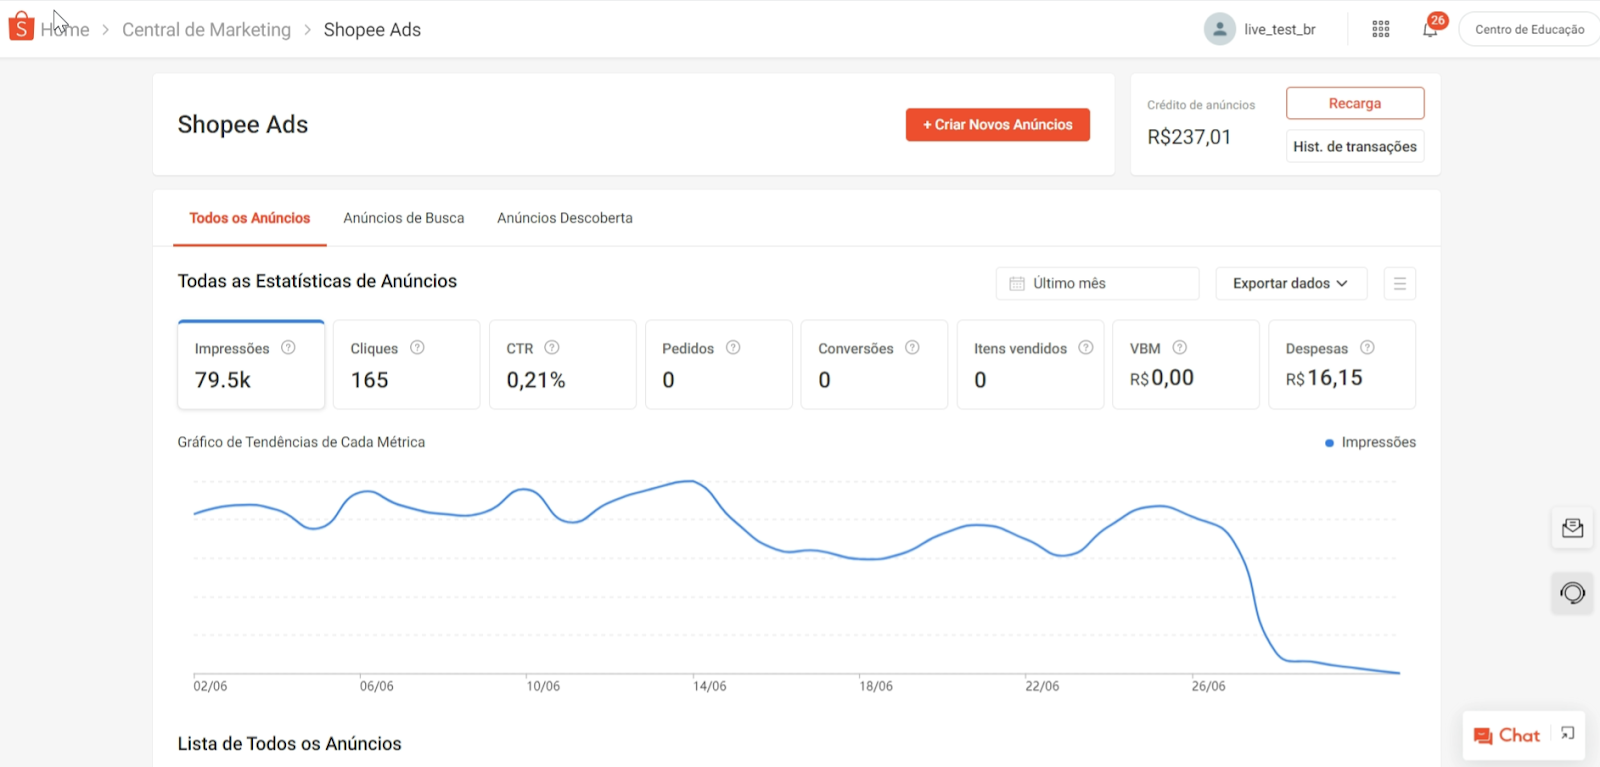
Task: Click the Impressões blue legend dot
Action: [x=1329, y=443]
